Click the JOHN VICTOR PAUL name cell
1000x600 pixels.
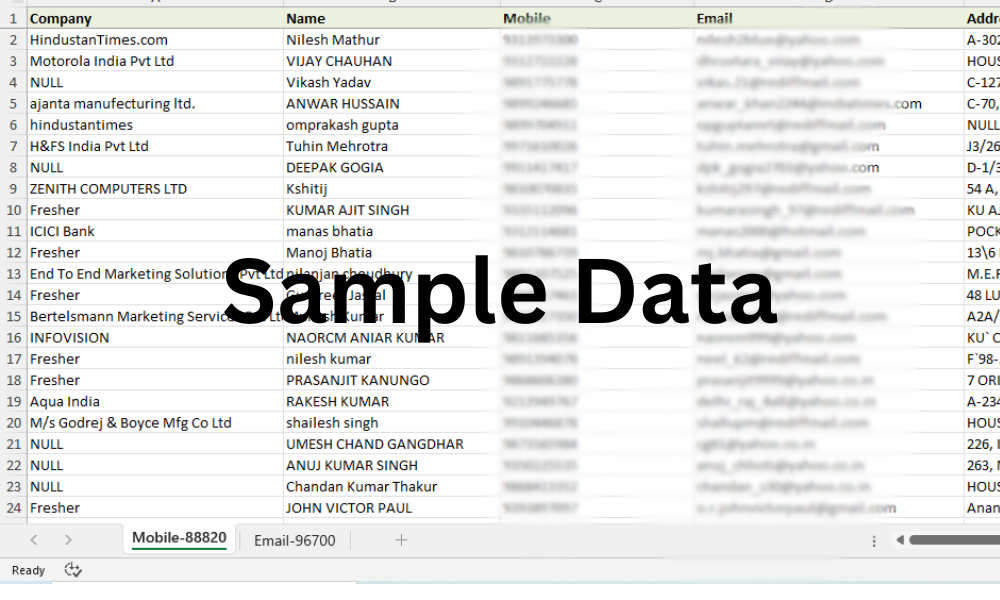coord(392,508)
